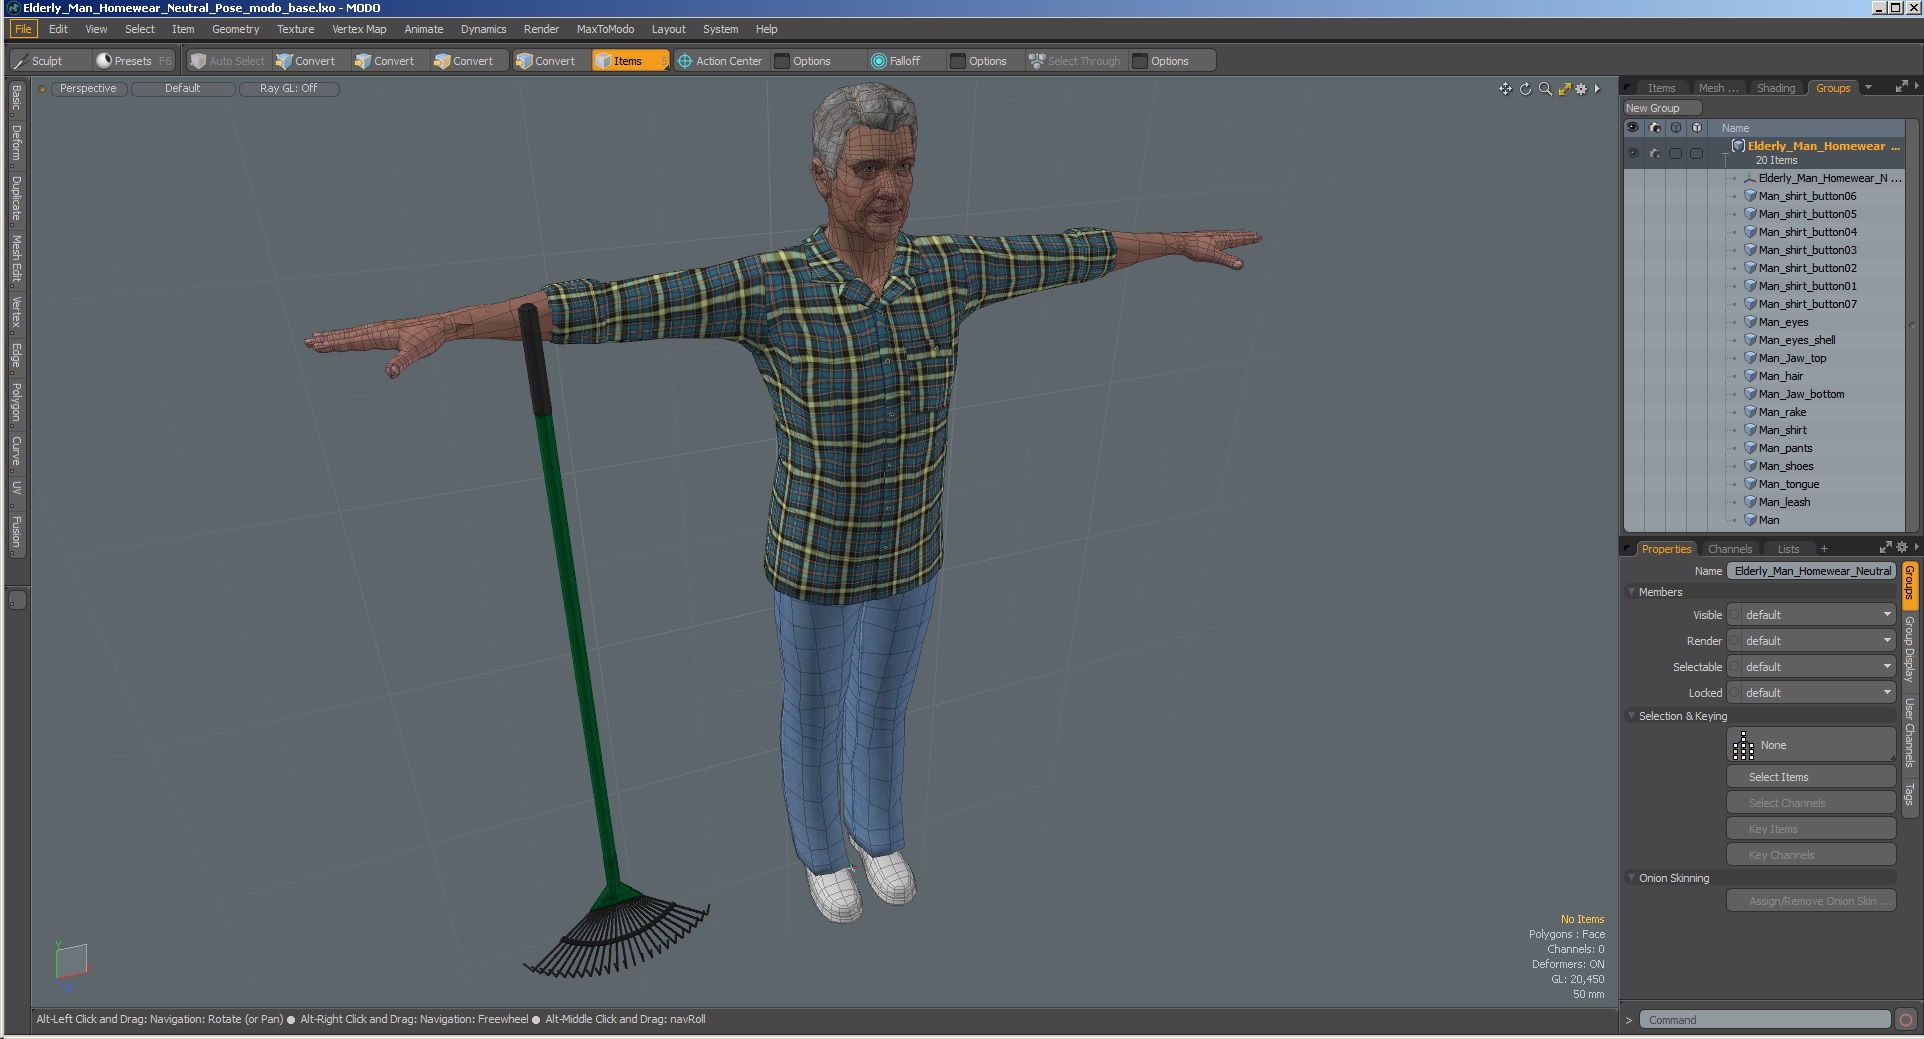Switch to the Channels tab
The height and width of the screenshot is (1039, 1924).
coord(1730,549)
